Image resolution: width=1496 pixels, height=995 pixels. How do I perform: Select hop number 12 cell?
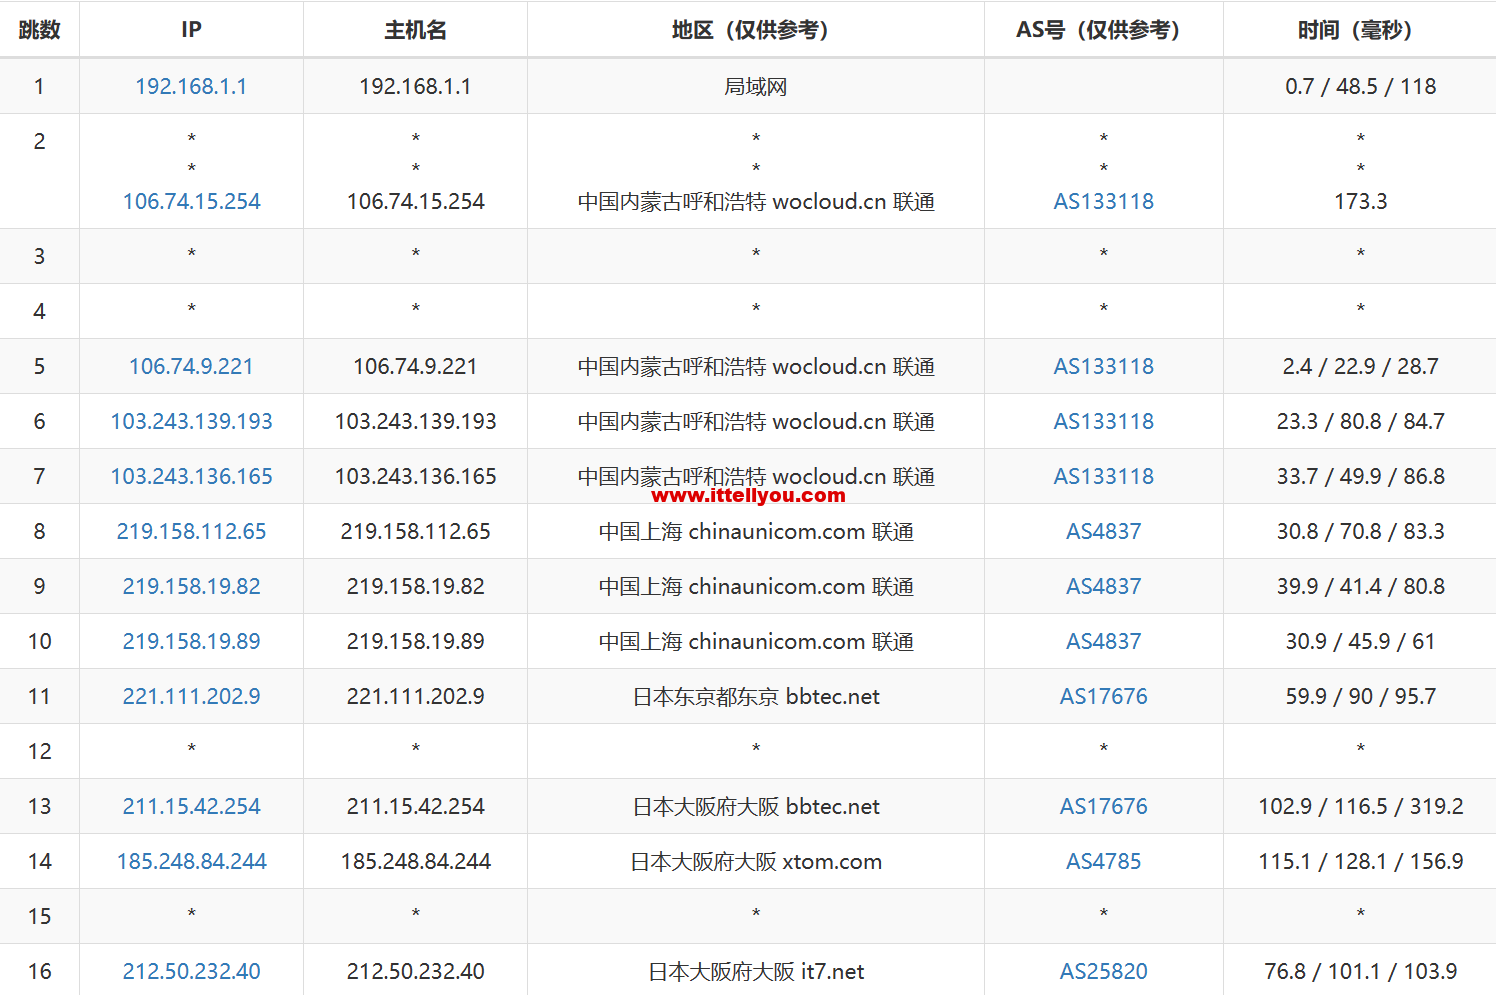[x=39, y=752]
